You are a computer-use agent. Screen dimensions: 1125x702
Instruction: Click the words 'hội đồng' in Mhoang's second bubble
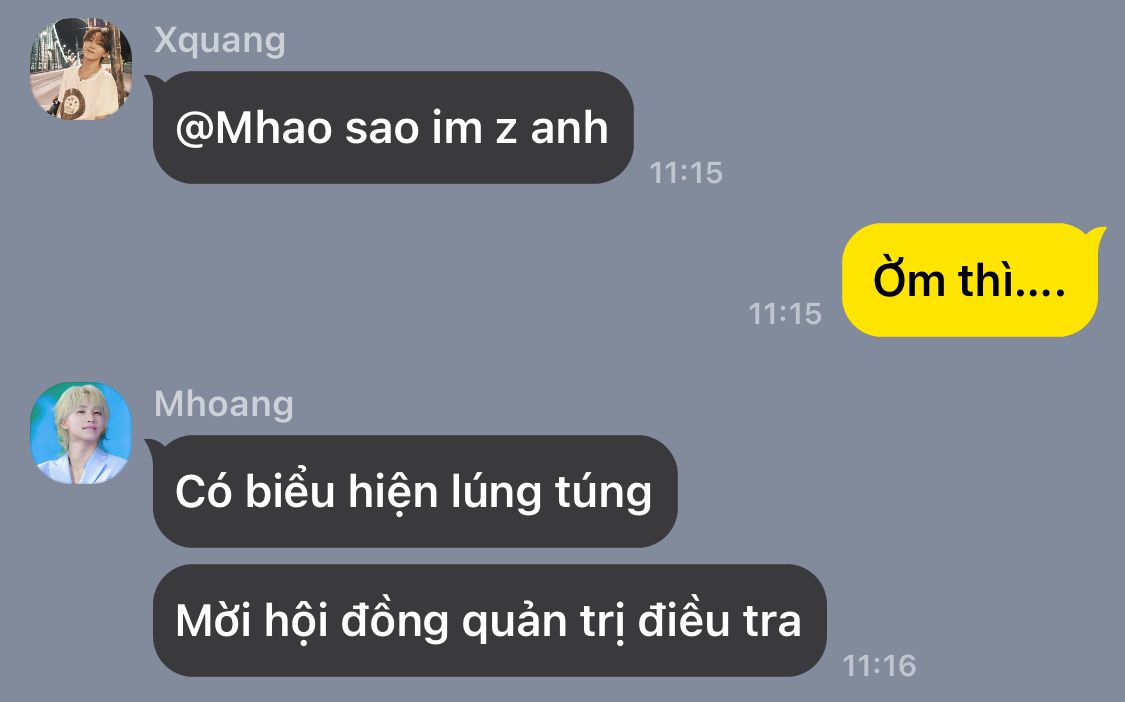(x=357, y=622)
